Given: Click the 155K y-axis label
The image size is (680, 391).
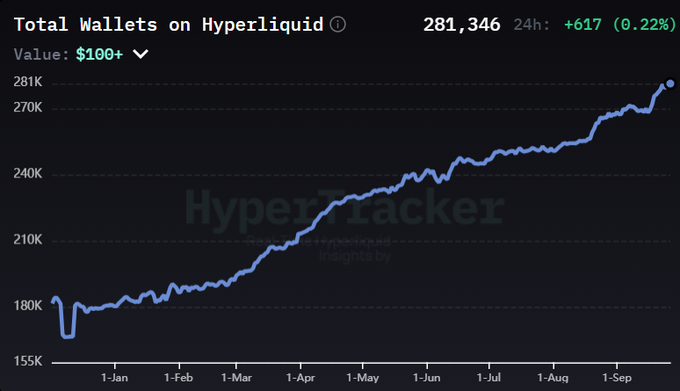Looking at the screenshot, I should (x=28, y=361).
